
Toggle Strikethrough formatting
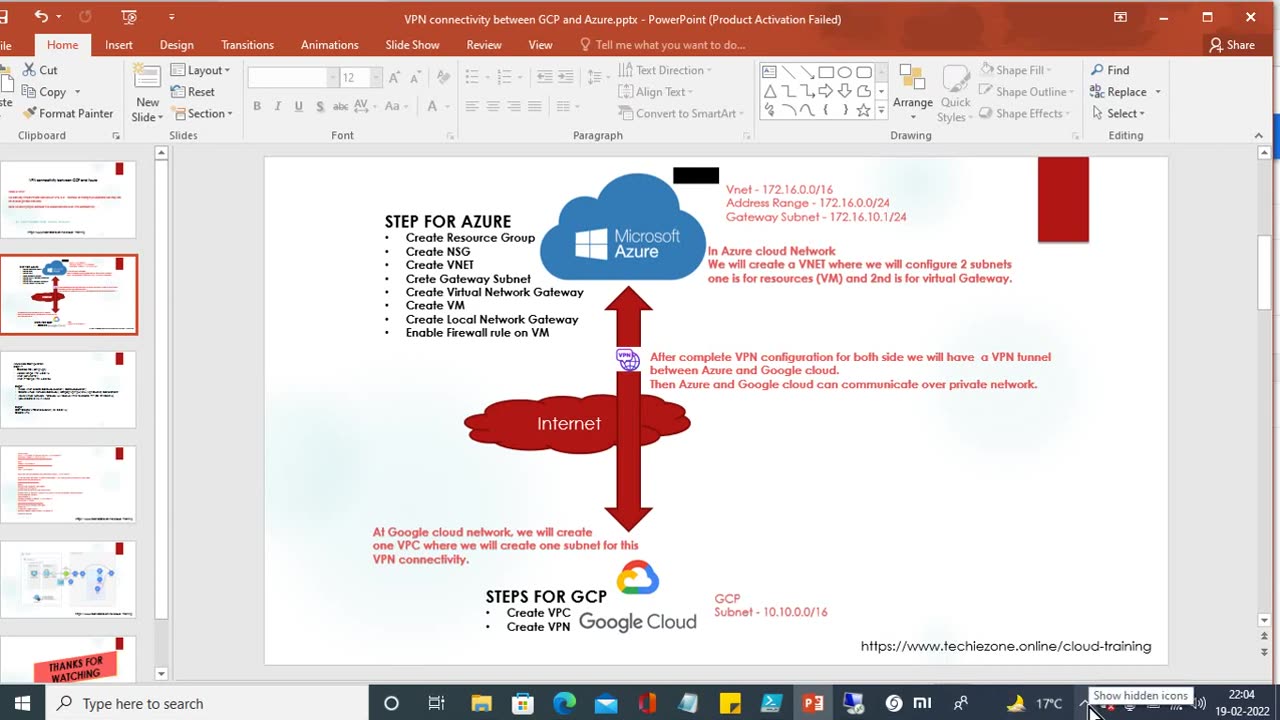pos(342,106)
